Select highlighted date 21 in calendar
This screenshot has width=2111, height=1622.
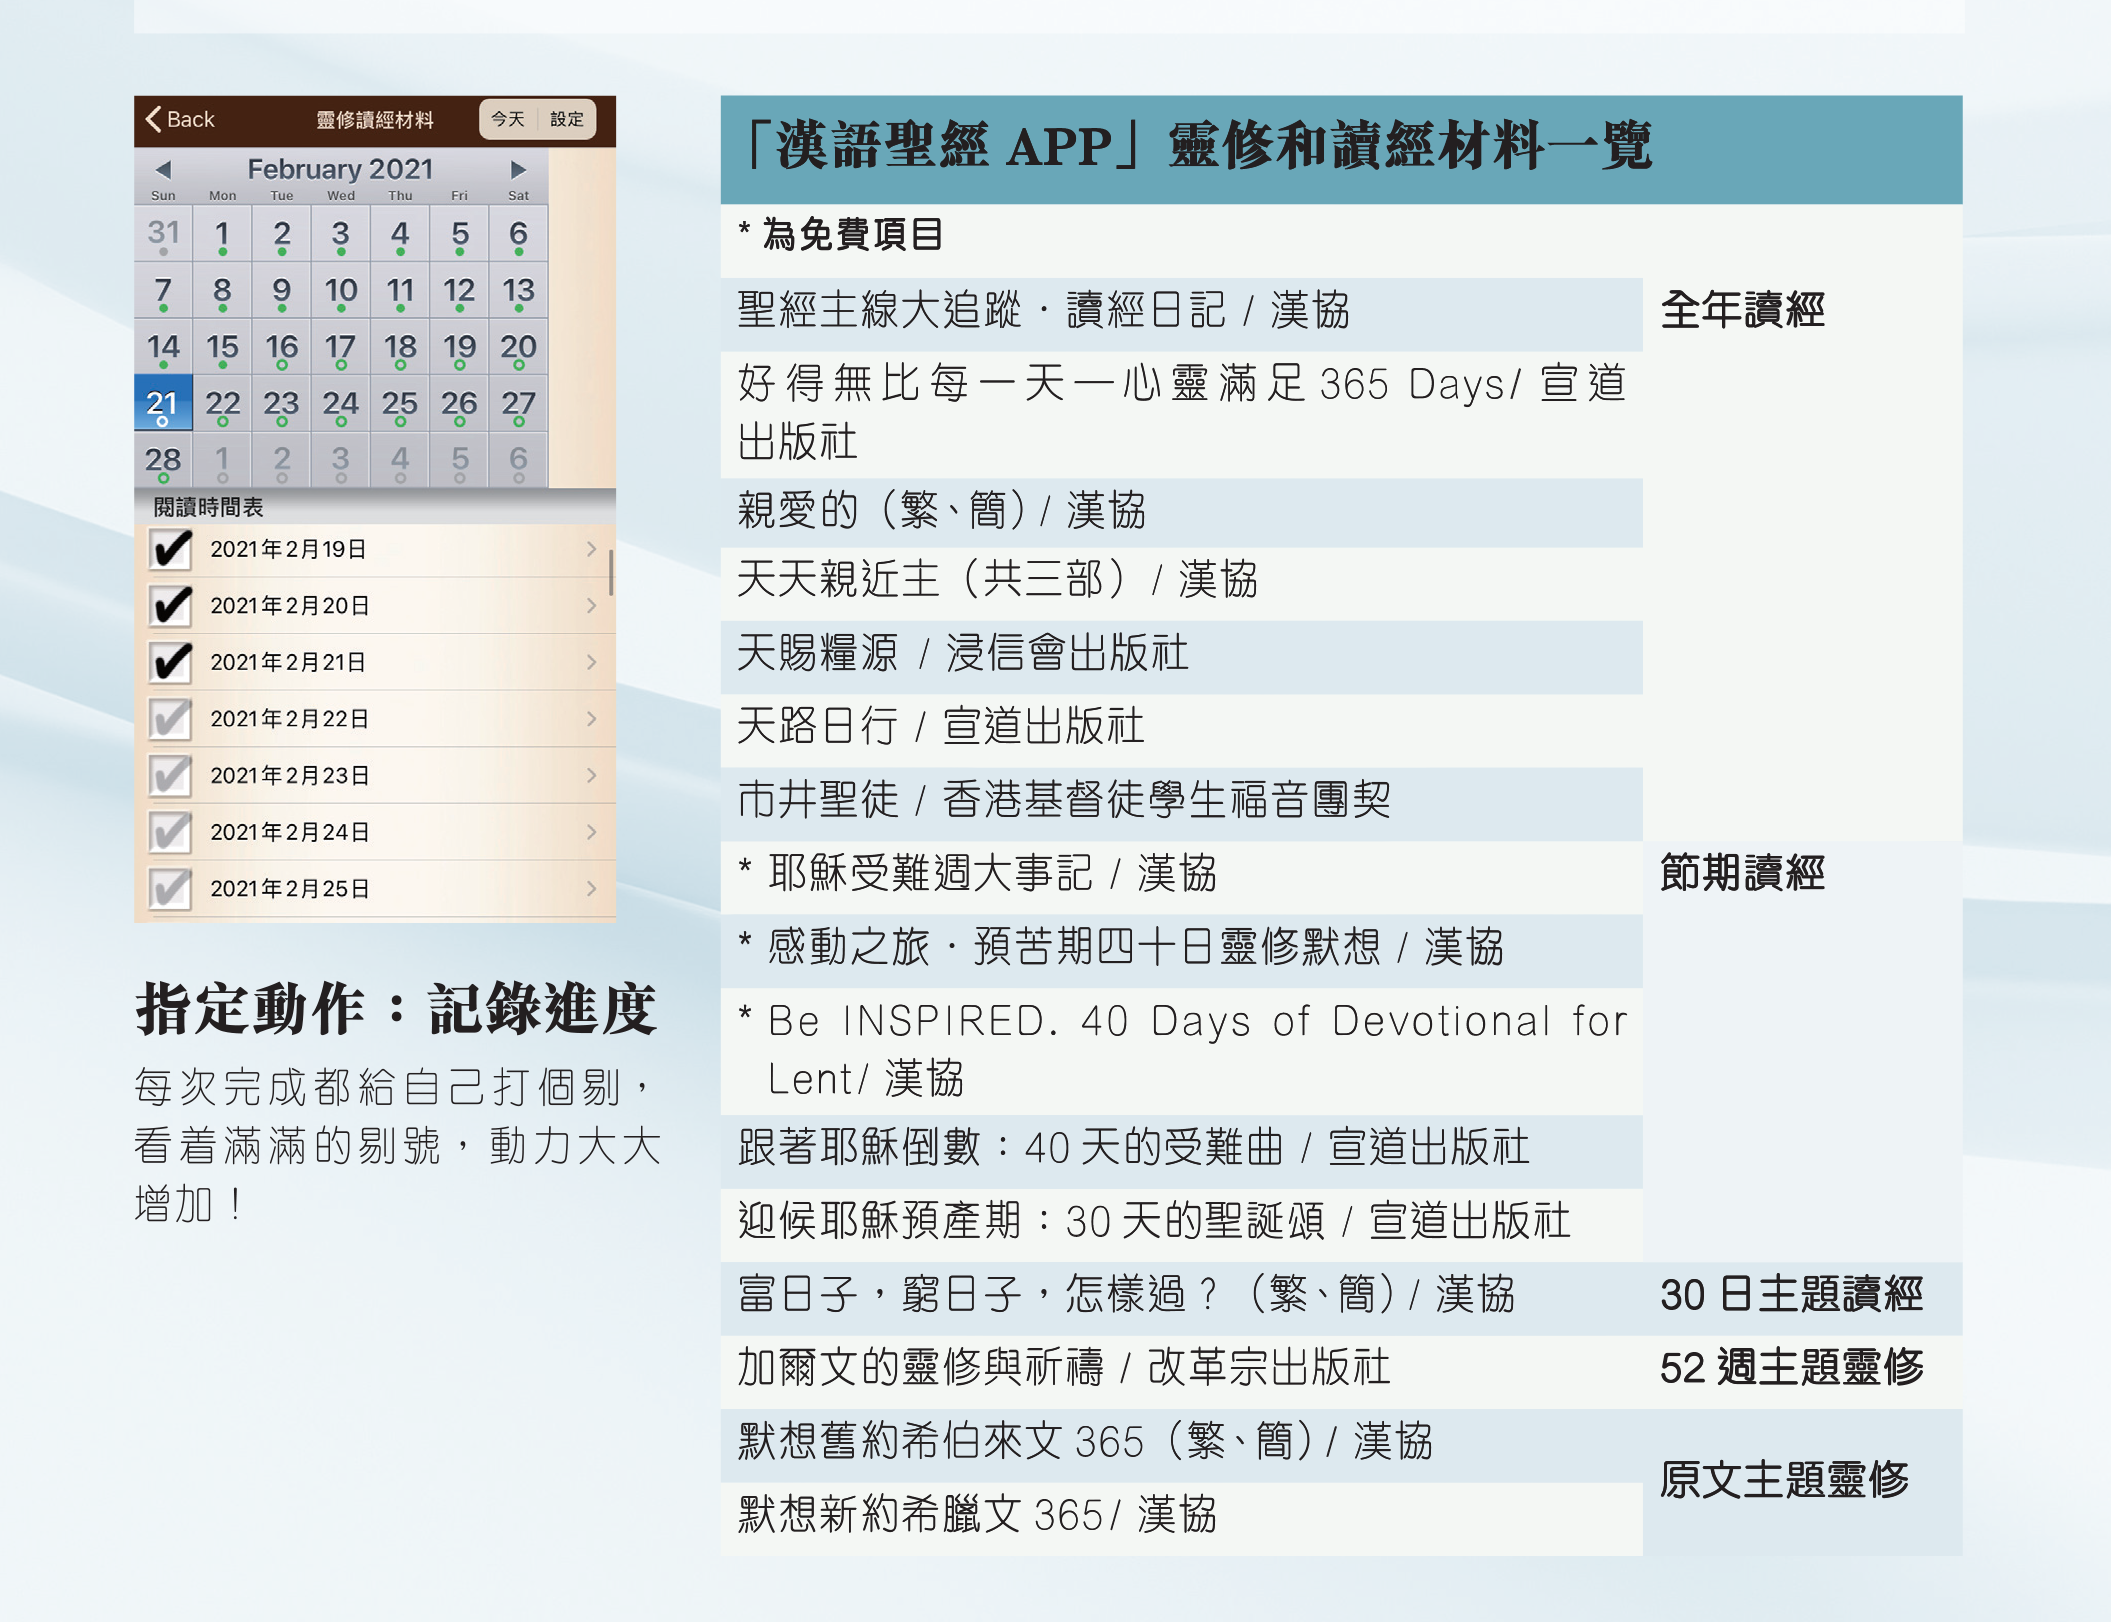[163, 403]
